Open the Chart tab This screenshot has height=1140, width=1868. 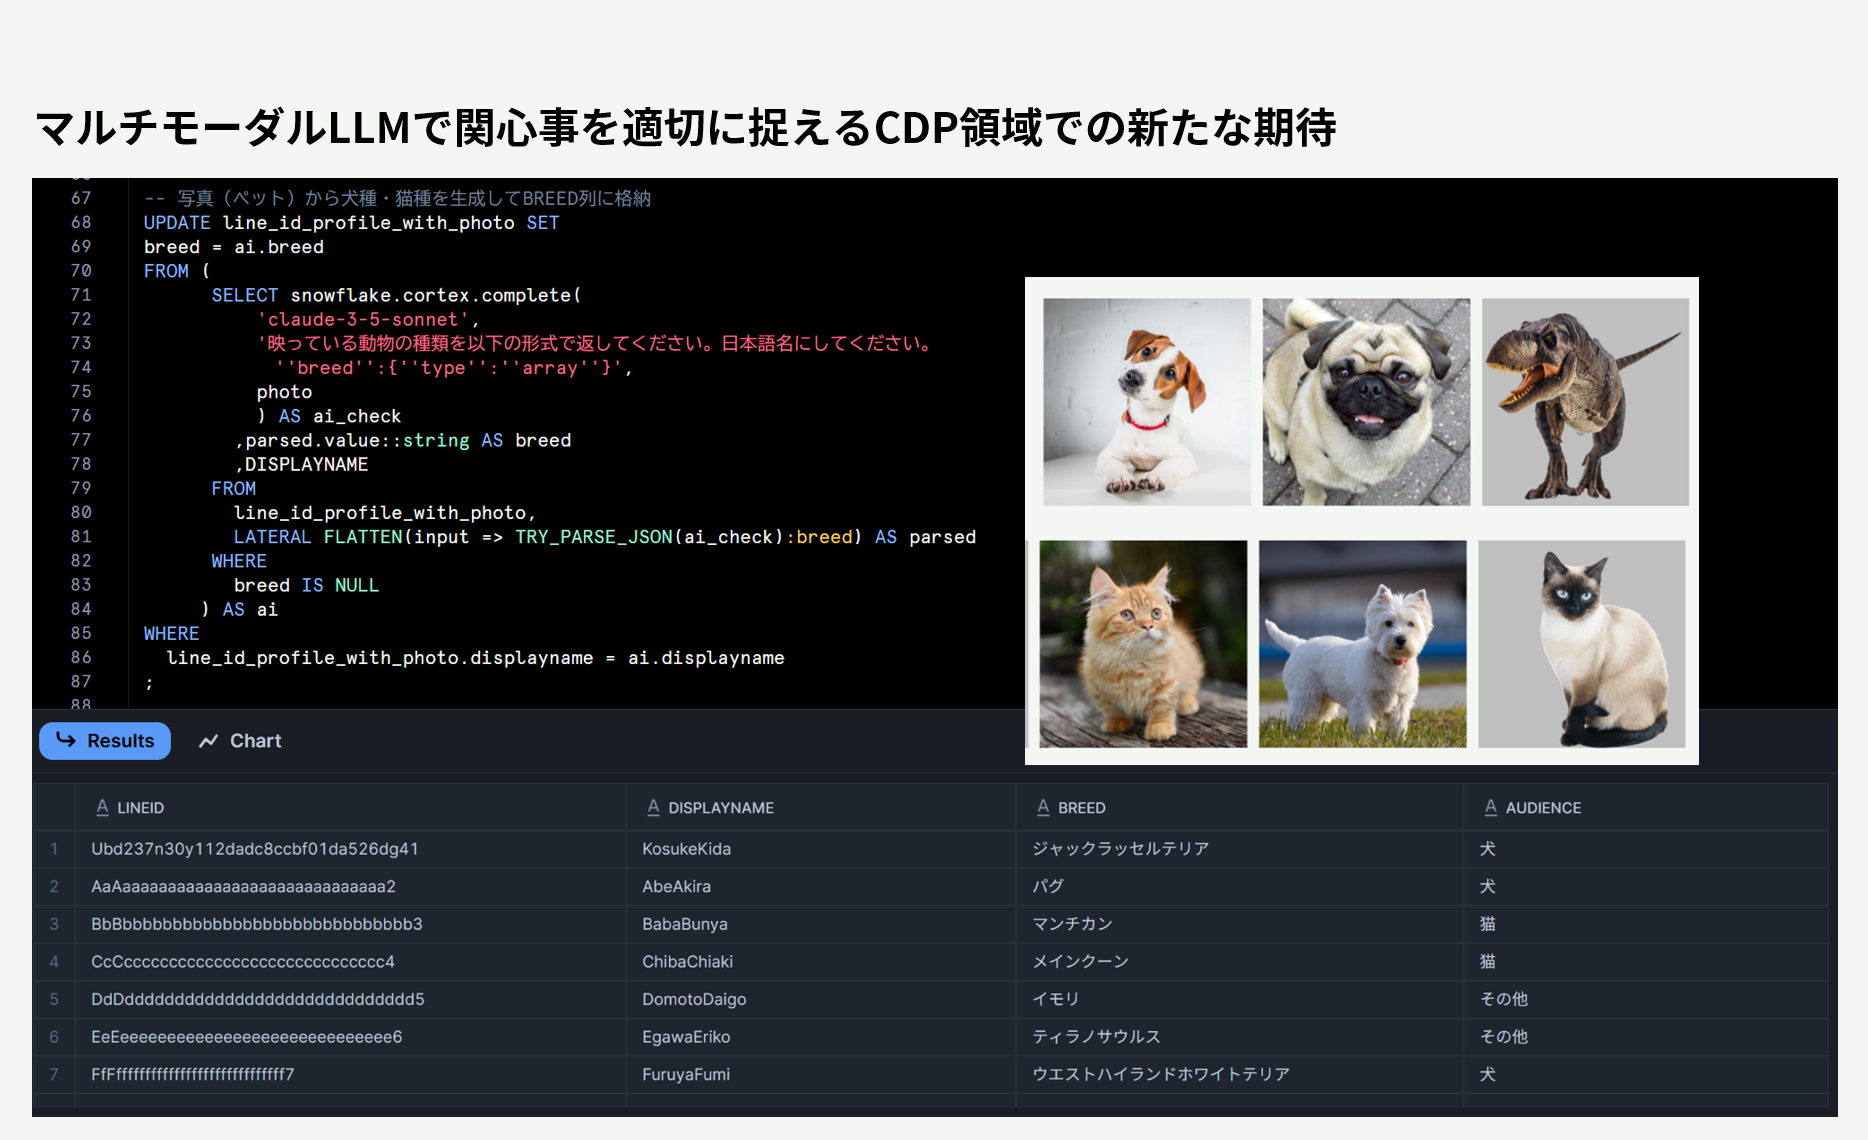click(240, 741)
